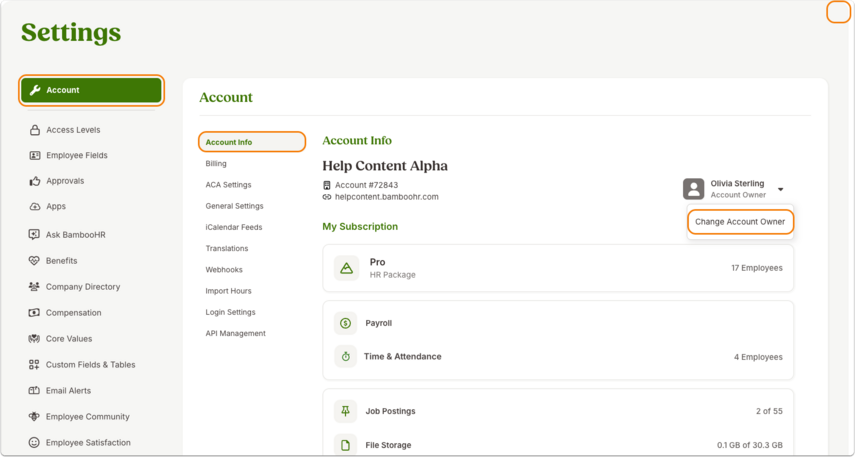Click the lock icon for Access Levels
855x457 pixels.
tap(35, 130)
